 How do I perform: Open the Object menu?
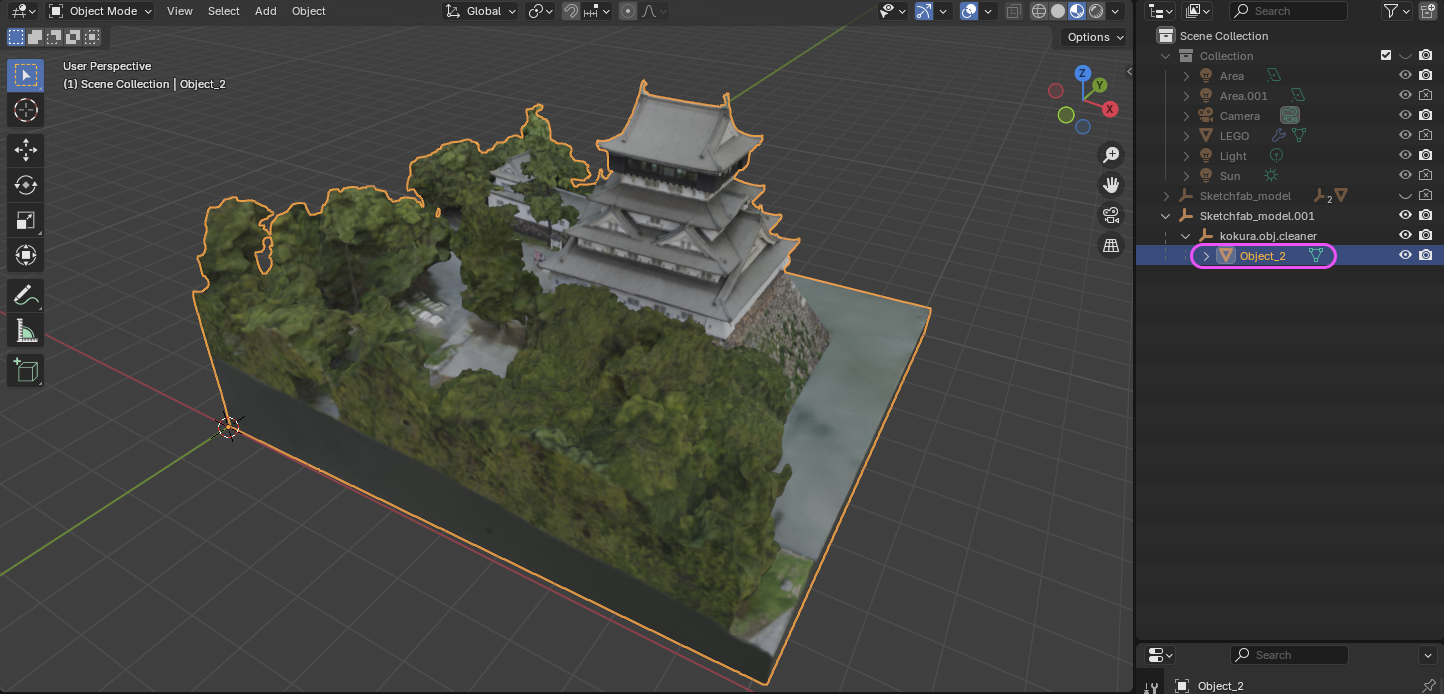[x=309, y=11]
